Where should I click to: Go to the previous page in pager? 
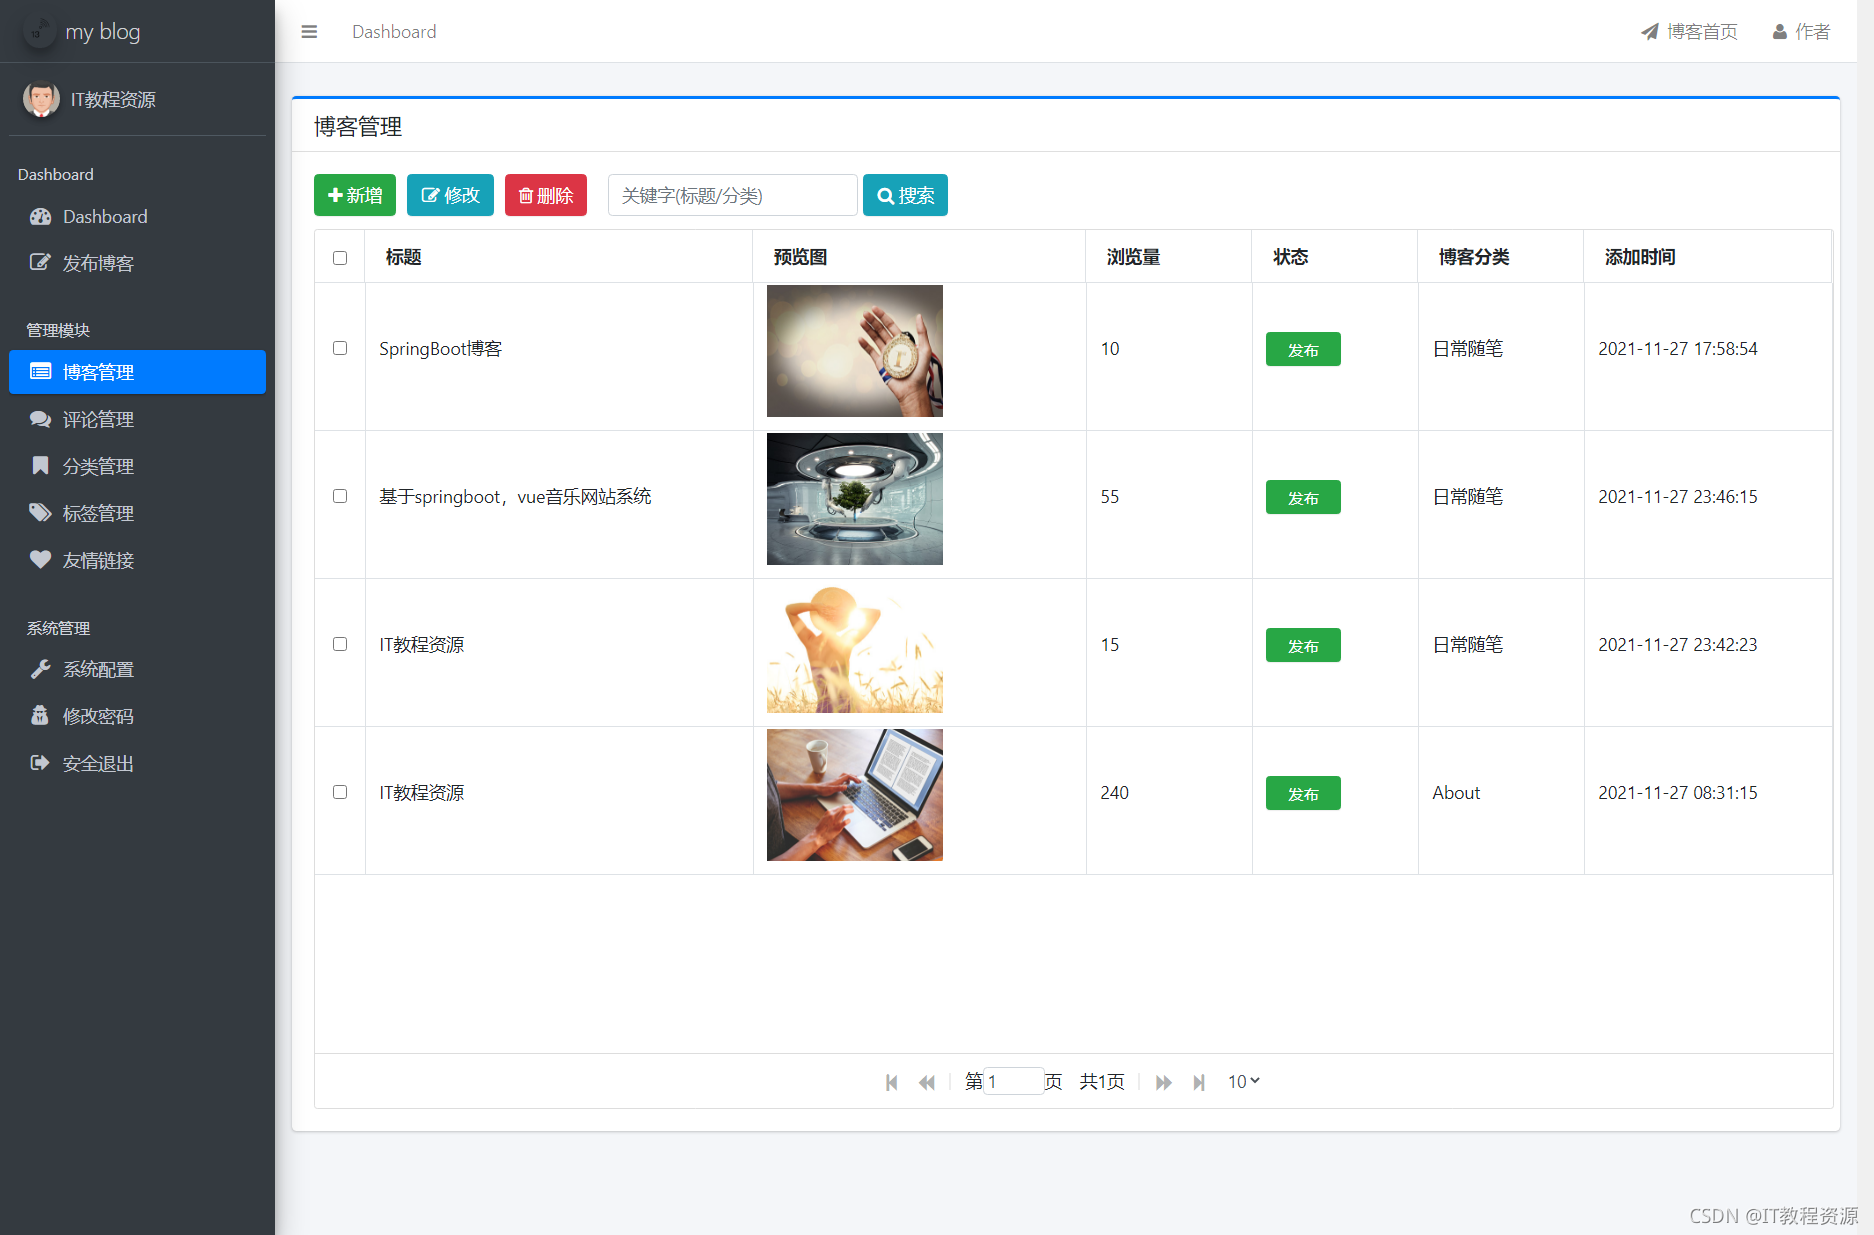927,1082
